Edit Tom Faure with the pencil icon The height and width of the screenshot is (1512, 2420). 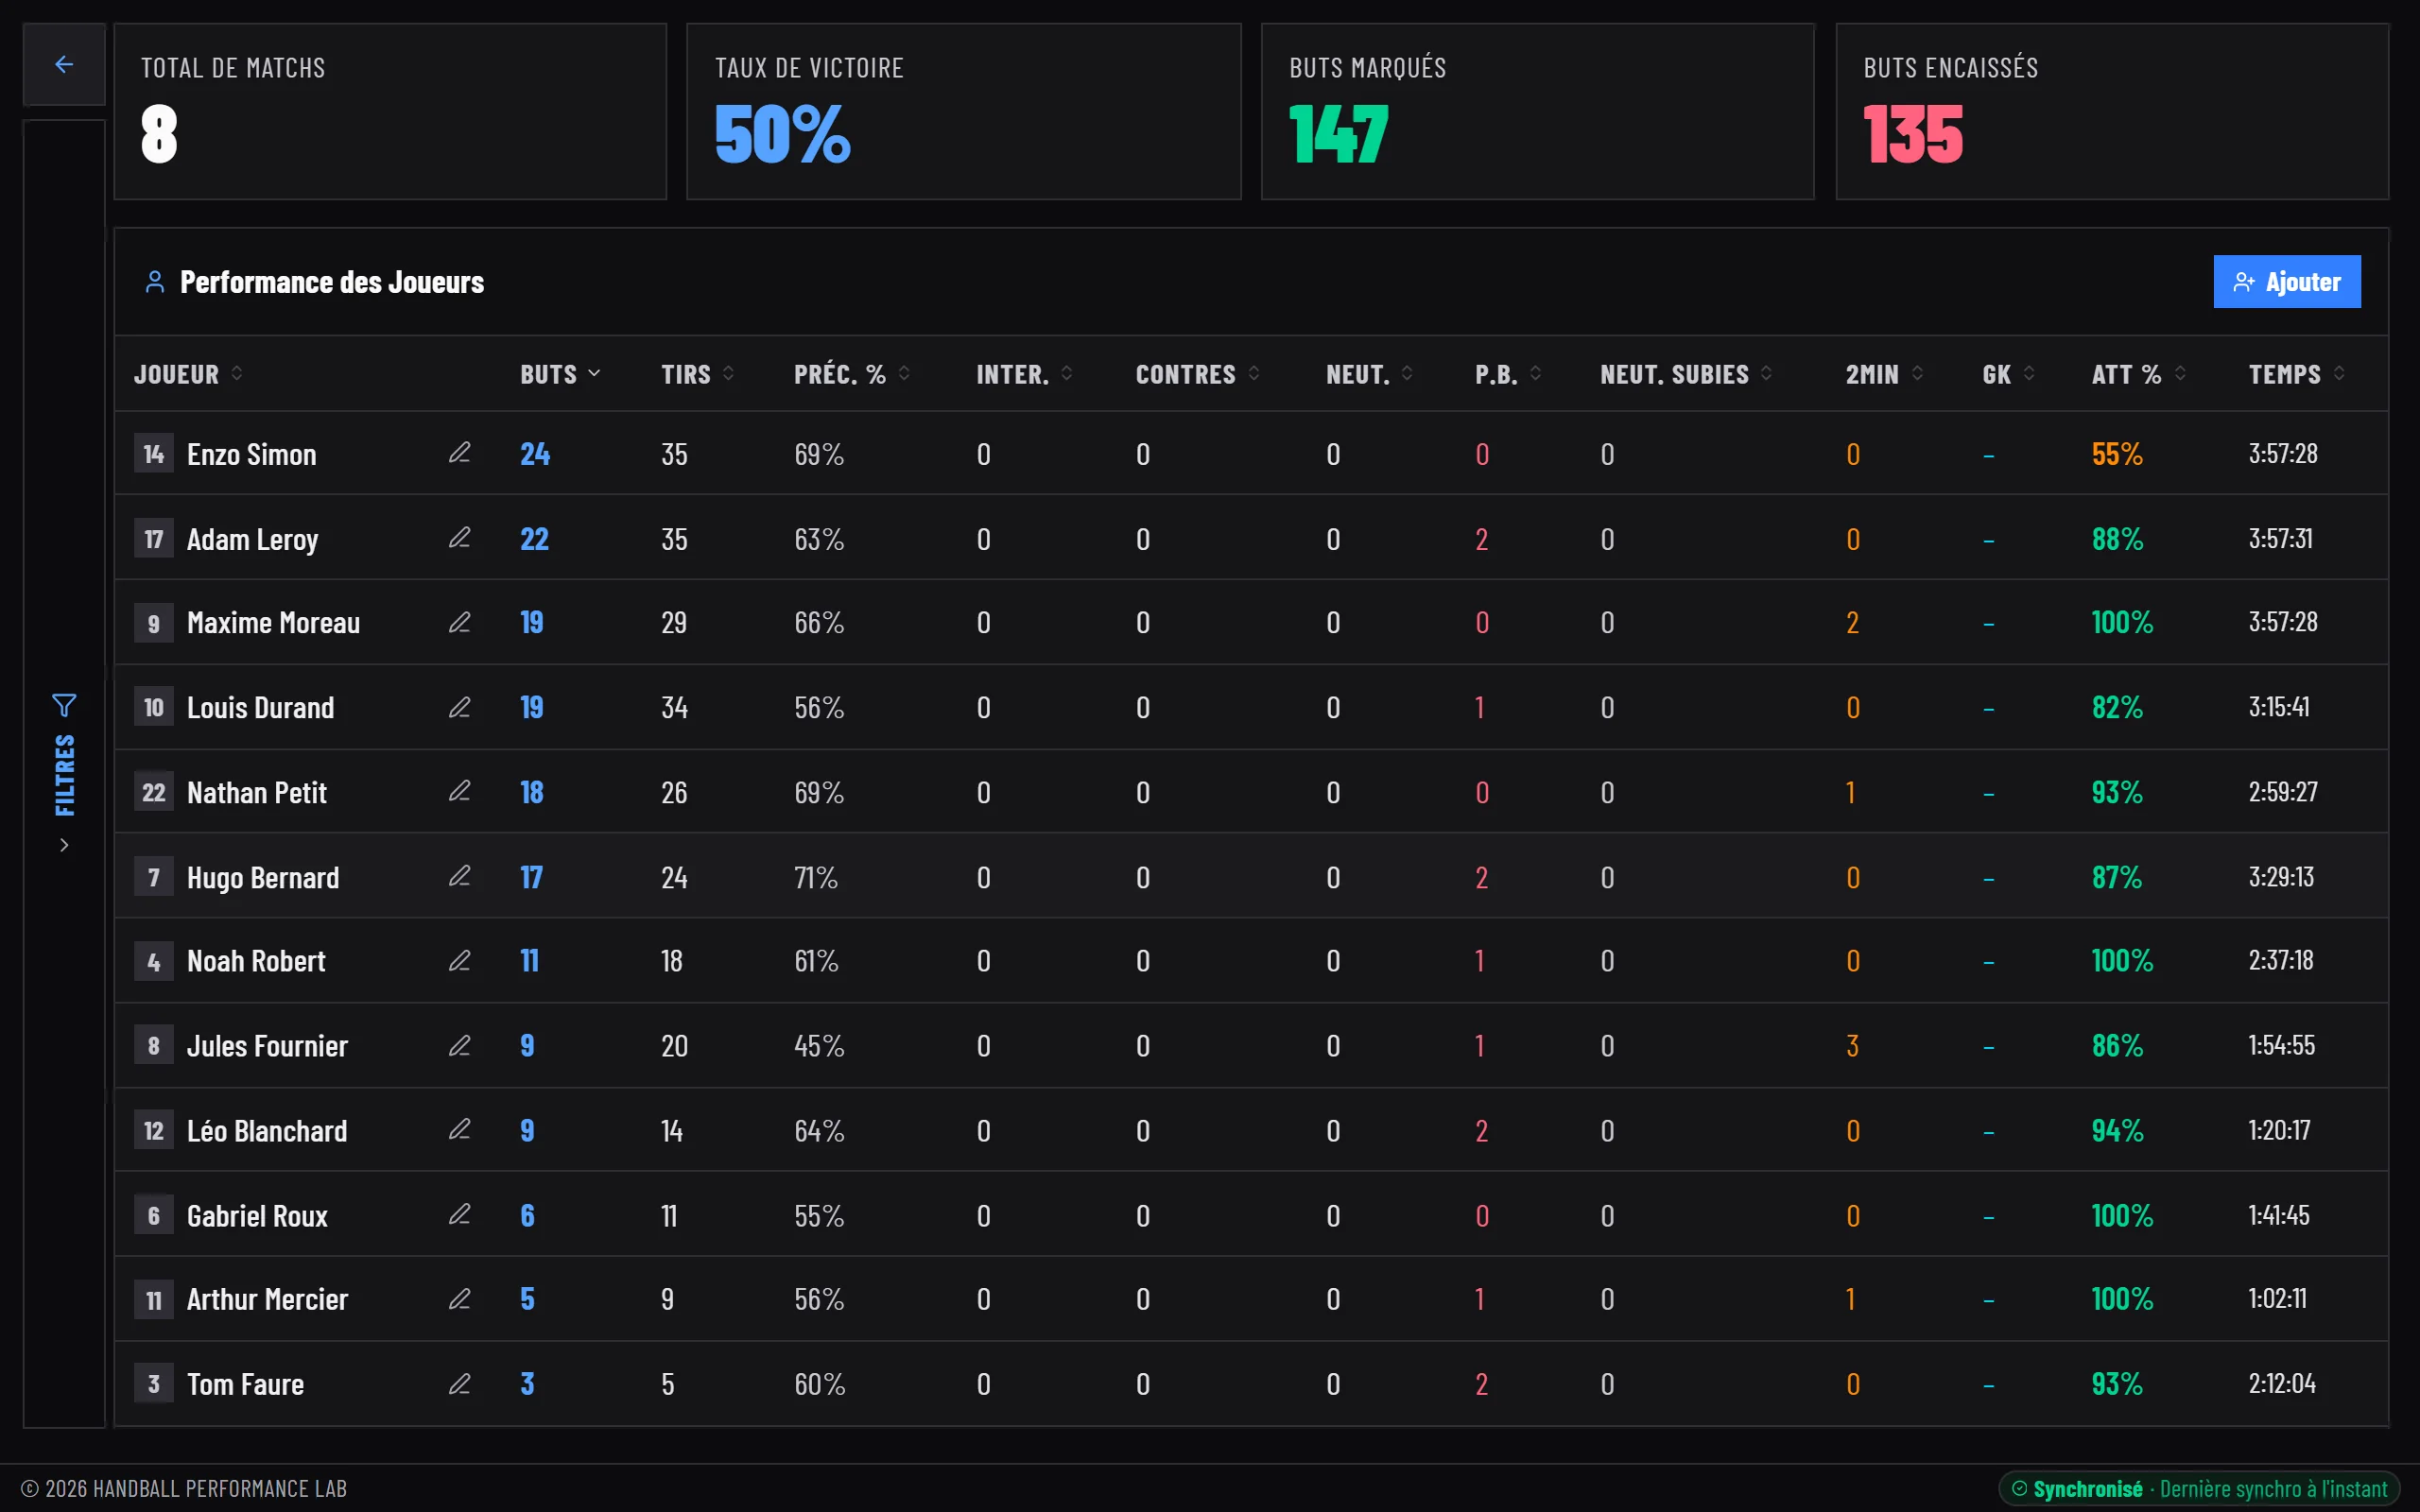click(459, 1383)
